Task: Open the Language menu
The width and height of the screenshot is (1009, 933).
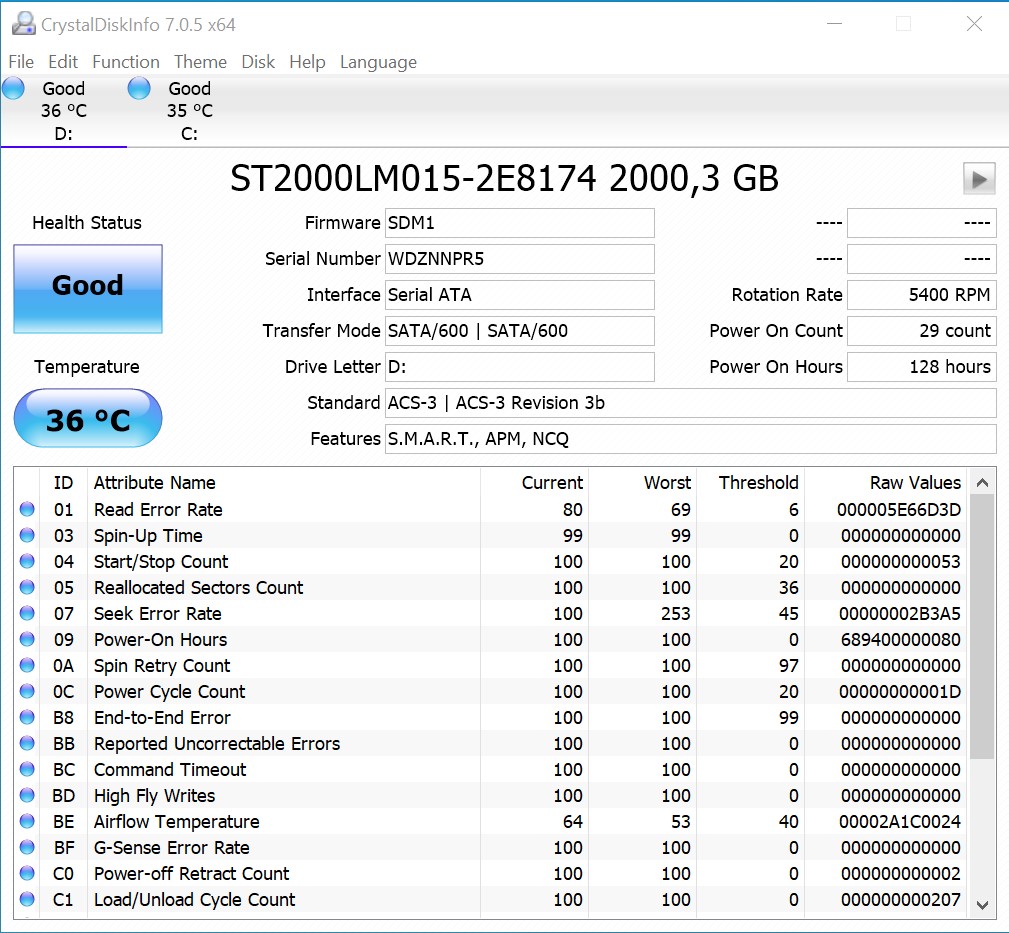Action: pos(378,62)
